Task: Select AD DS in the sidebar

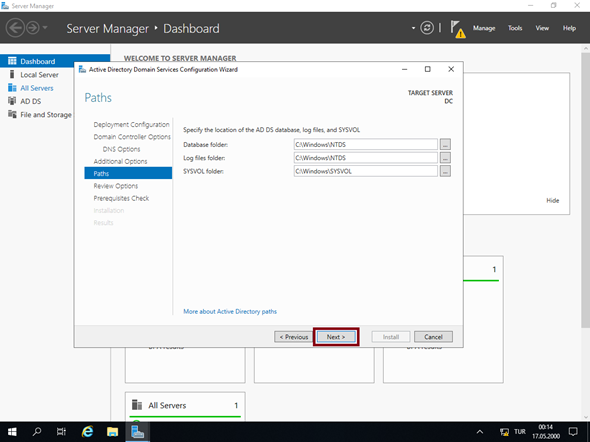Action: click(x=30, y=101)
